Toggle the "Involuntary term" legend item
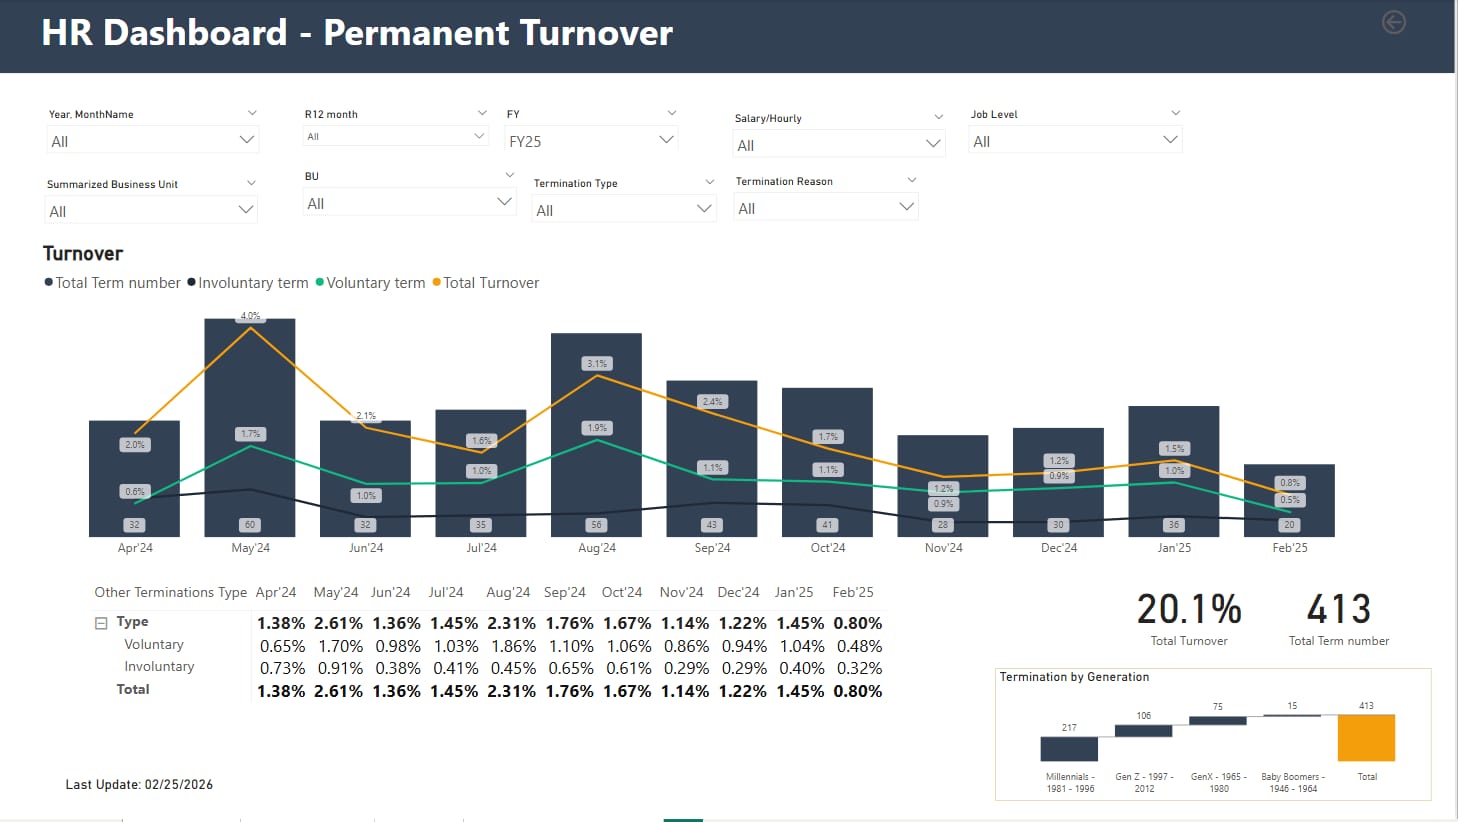Screen dimensions: 1458x822 tap(248, 283)
